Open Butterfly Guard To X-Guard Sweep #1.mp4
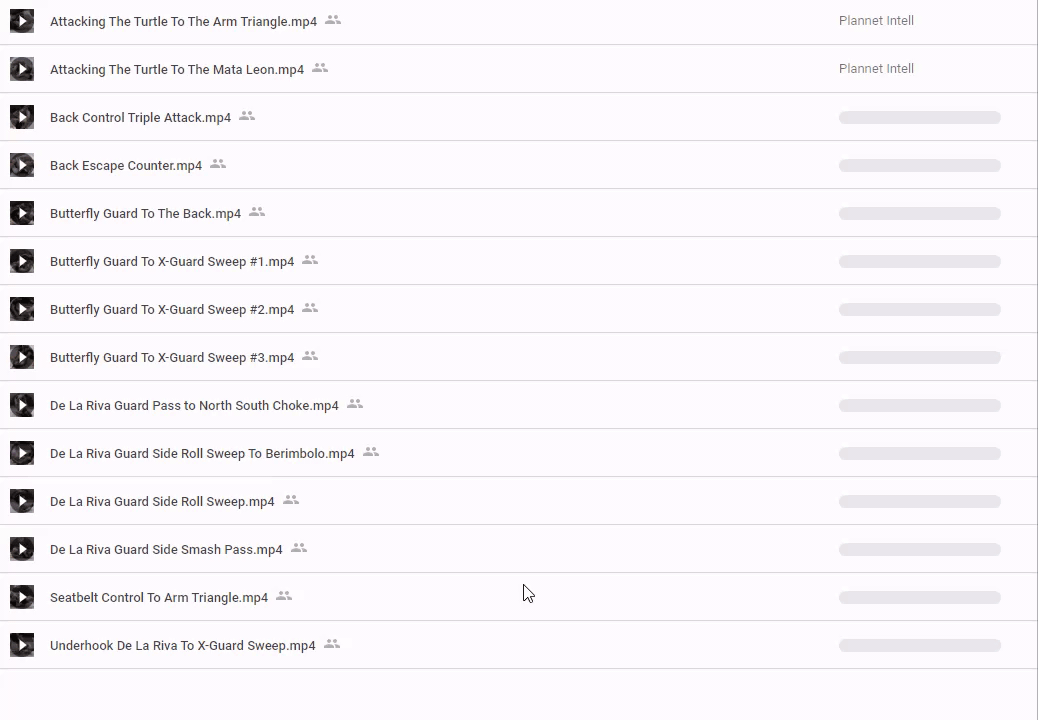The image size is (1038, 720). (172, 262)
